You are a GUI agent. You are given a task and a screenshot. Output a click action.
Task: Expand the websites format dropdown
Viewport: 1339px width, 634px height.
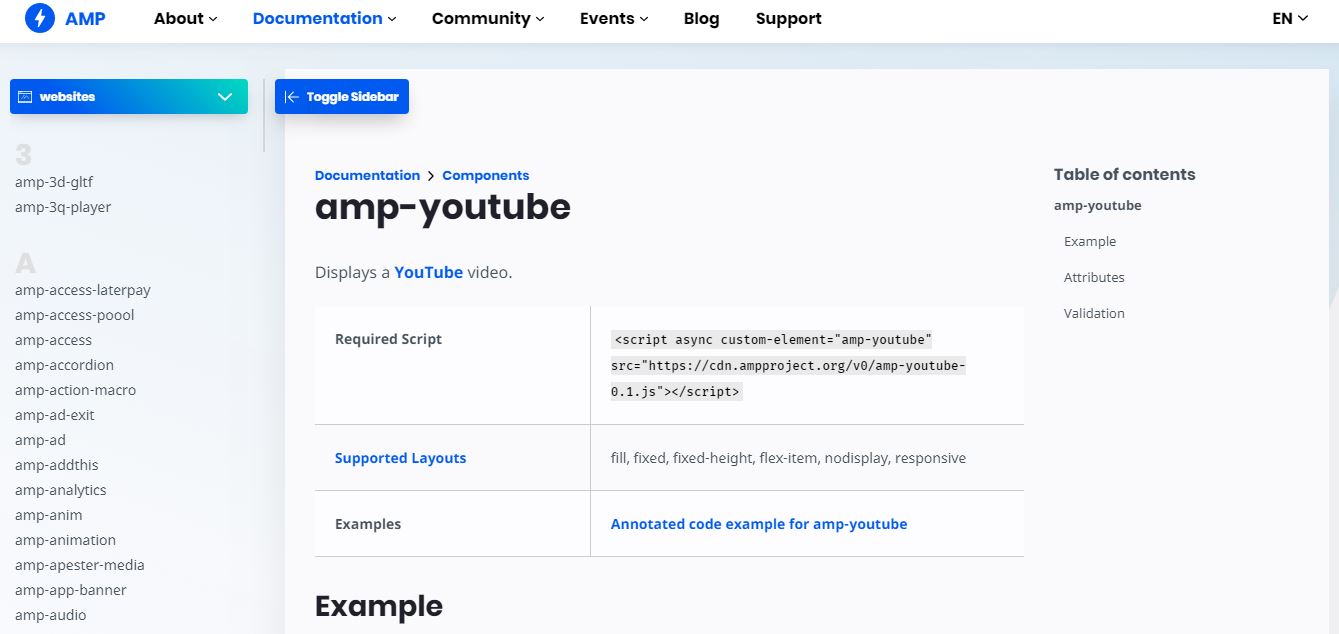129,97
